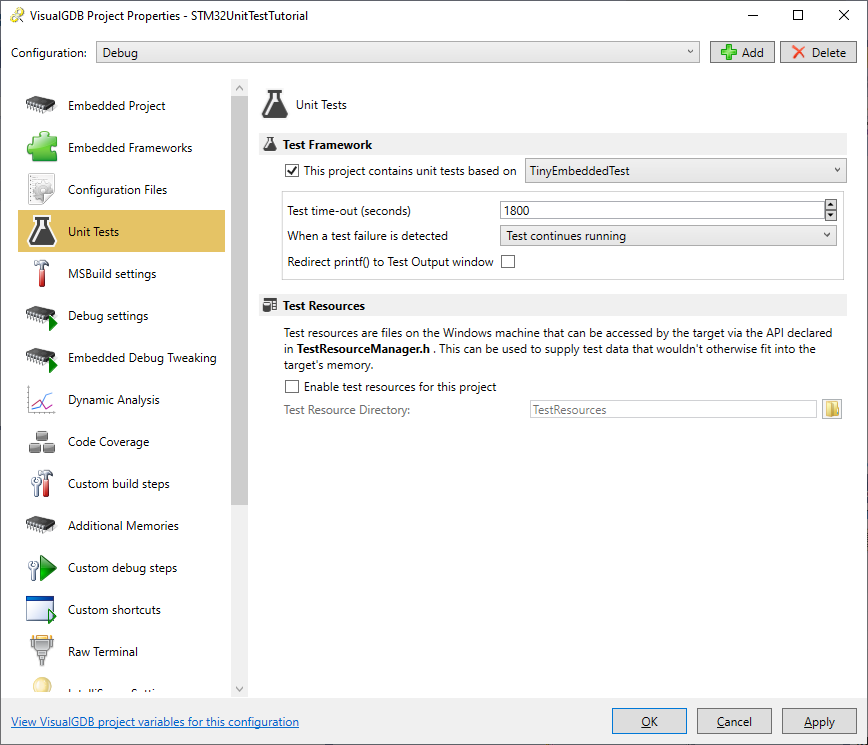Go to Custom debug steps page
The height and width of the screenshot is (745, 868).
[x=121, y=567]
